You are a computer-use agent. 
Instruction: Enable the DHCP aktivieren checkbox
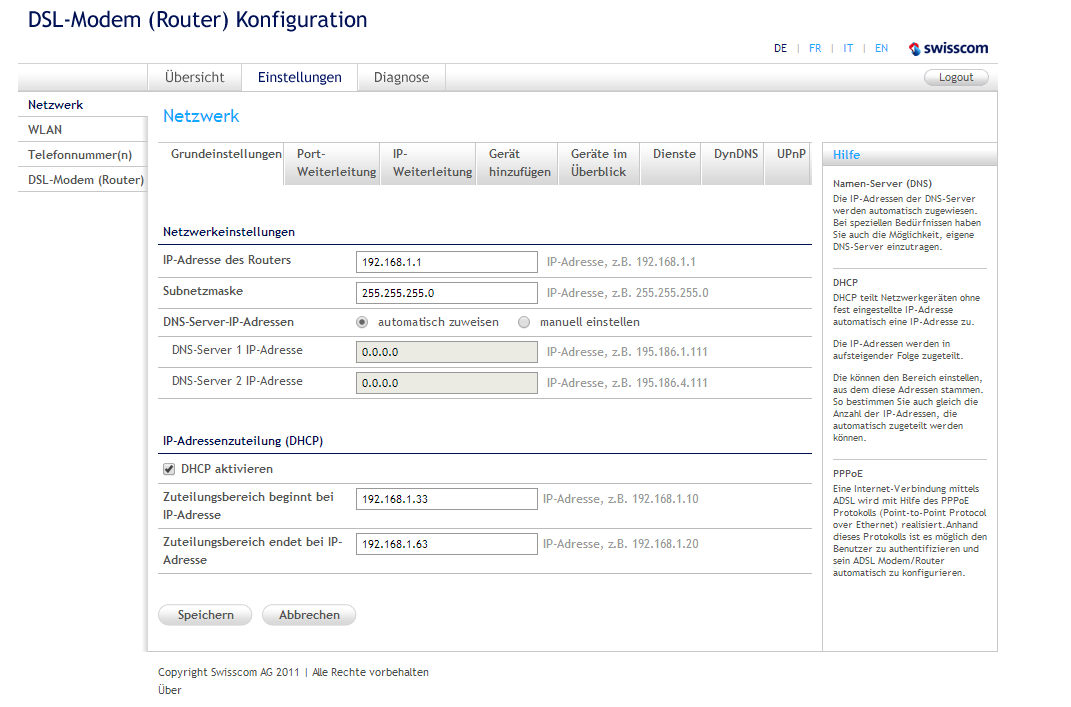[168, 469]
